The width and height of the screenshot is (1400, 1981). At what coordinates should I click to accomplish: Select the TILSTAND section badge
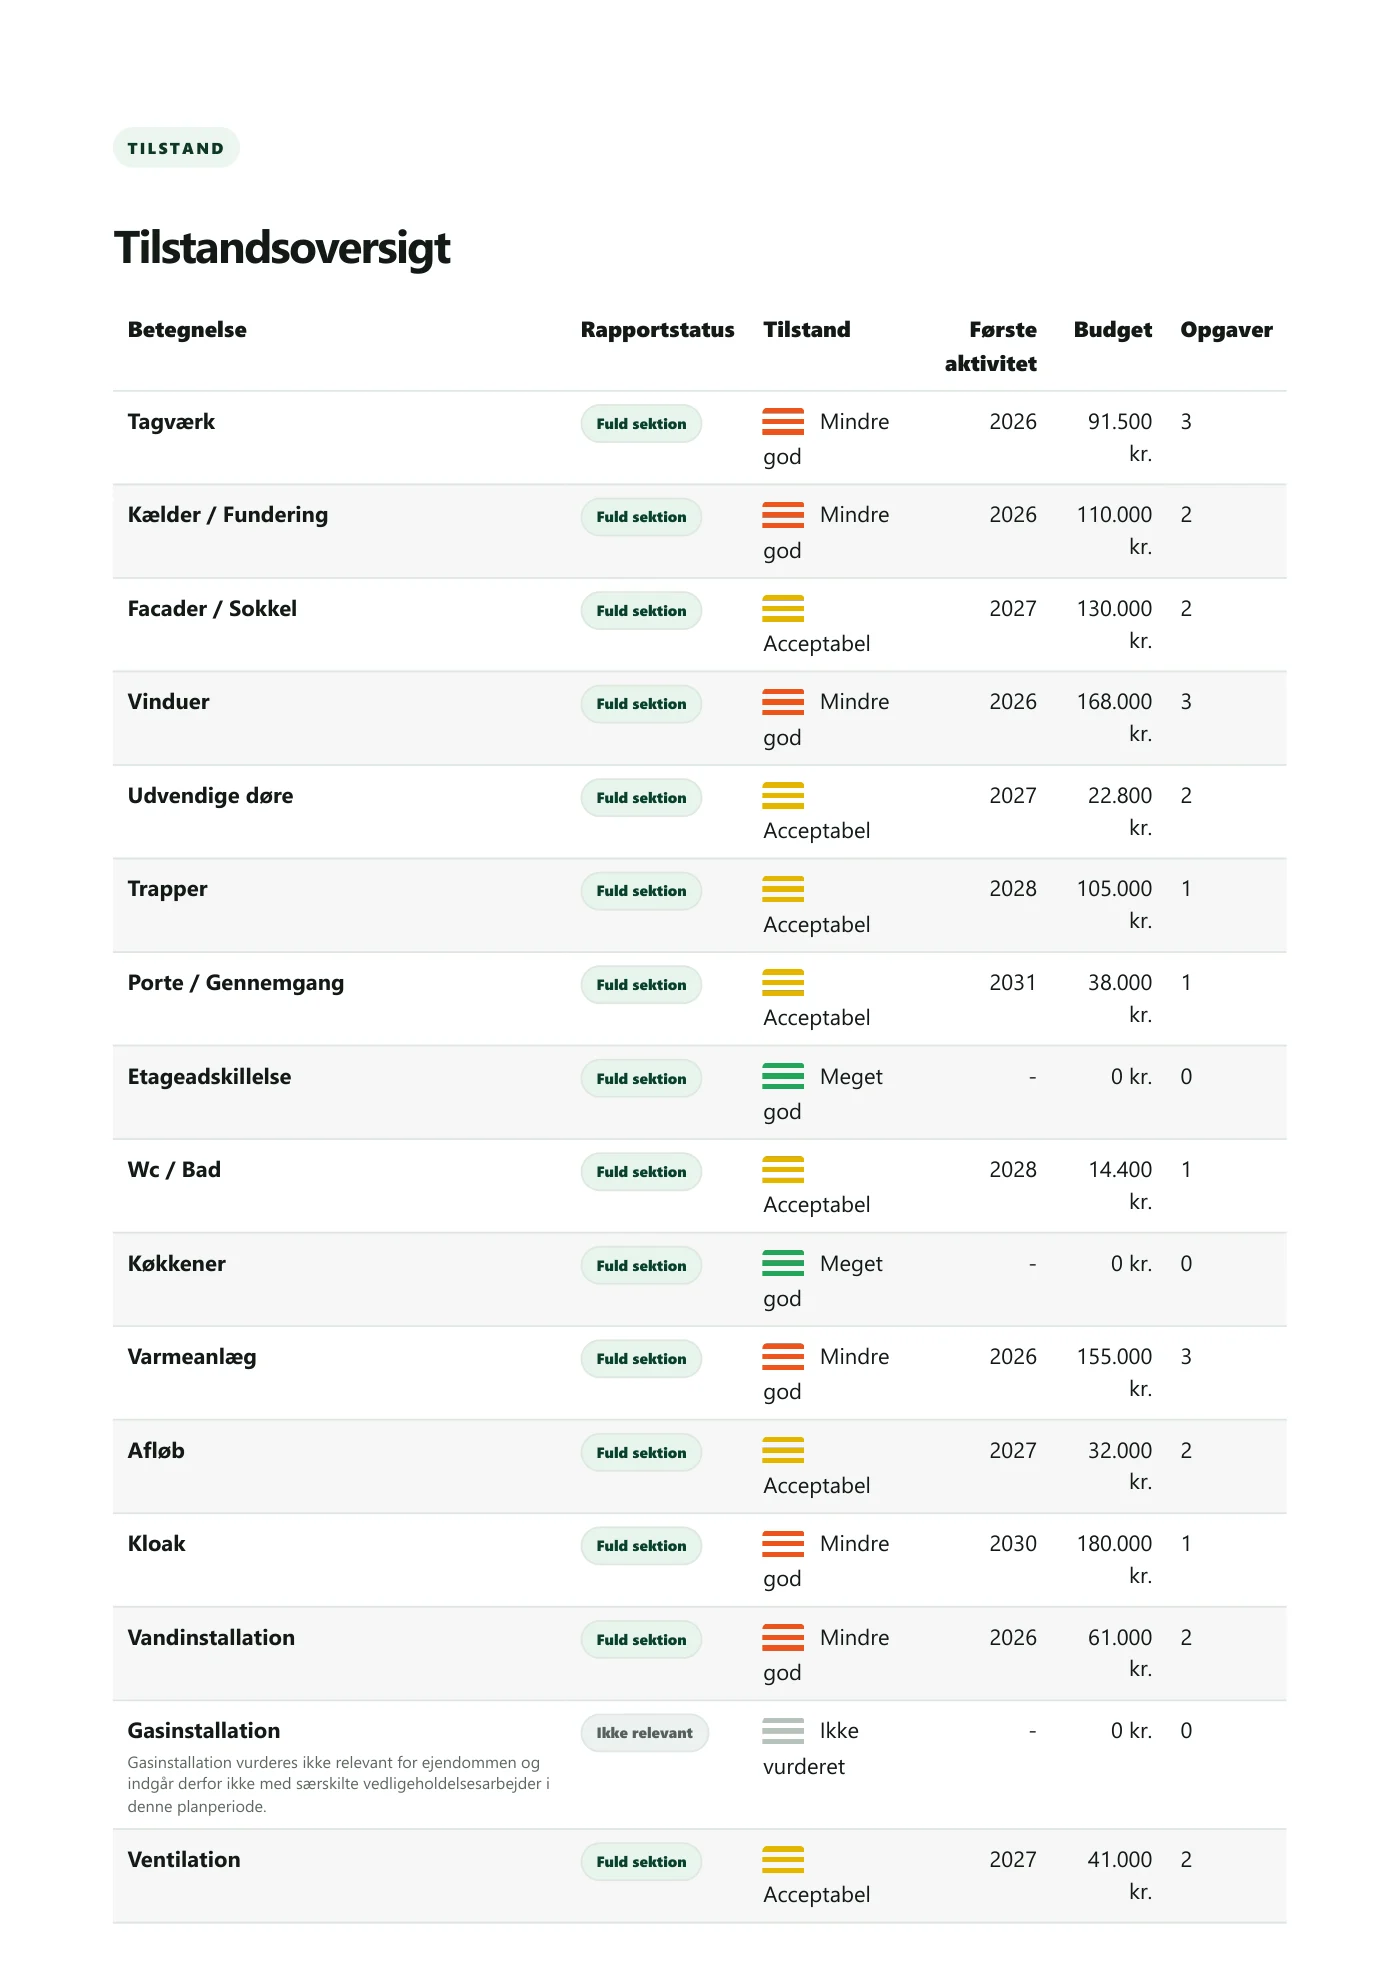coord(176,148)
